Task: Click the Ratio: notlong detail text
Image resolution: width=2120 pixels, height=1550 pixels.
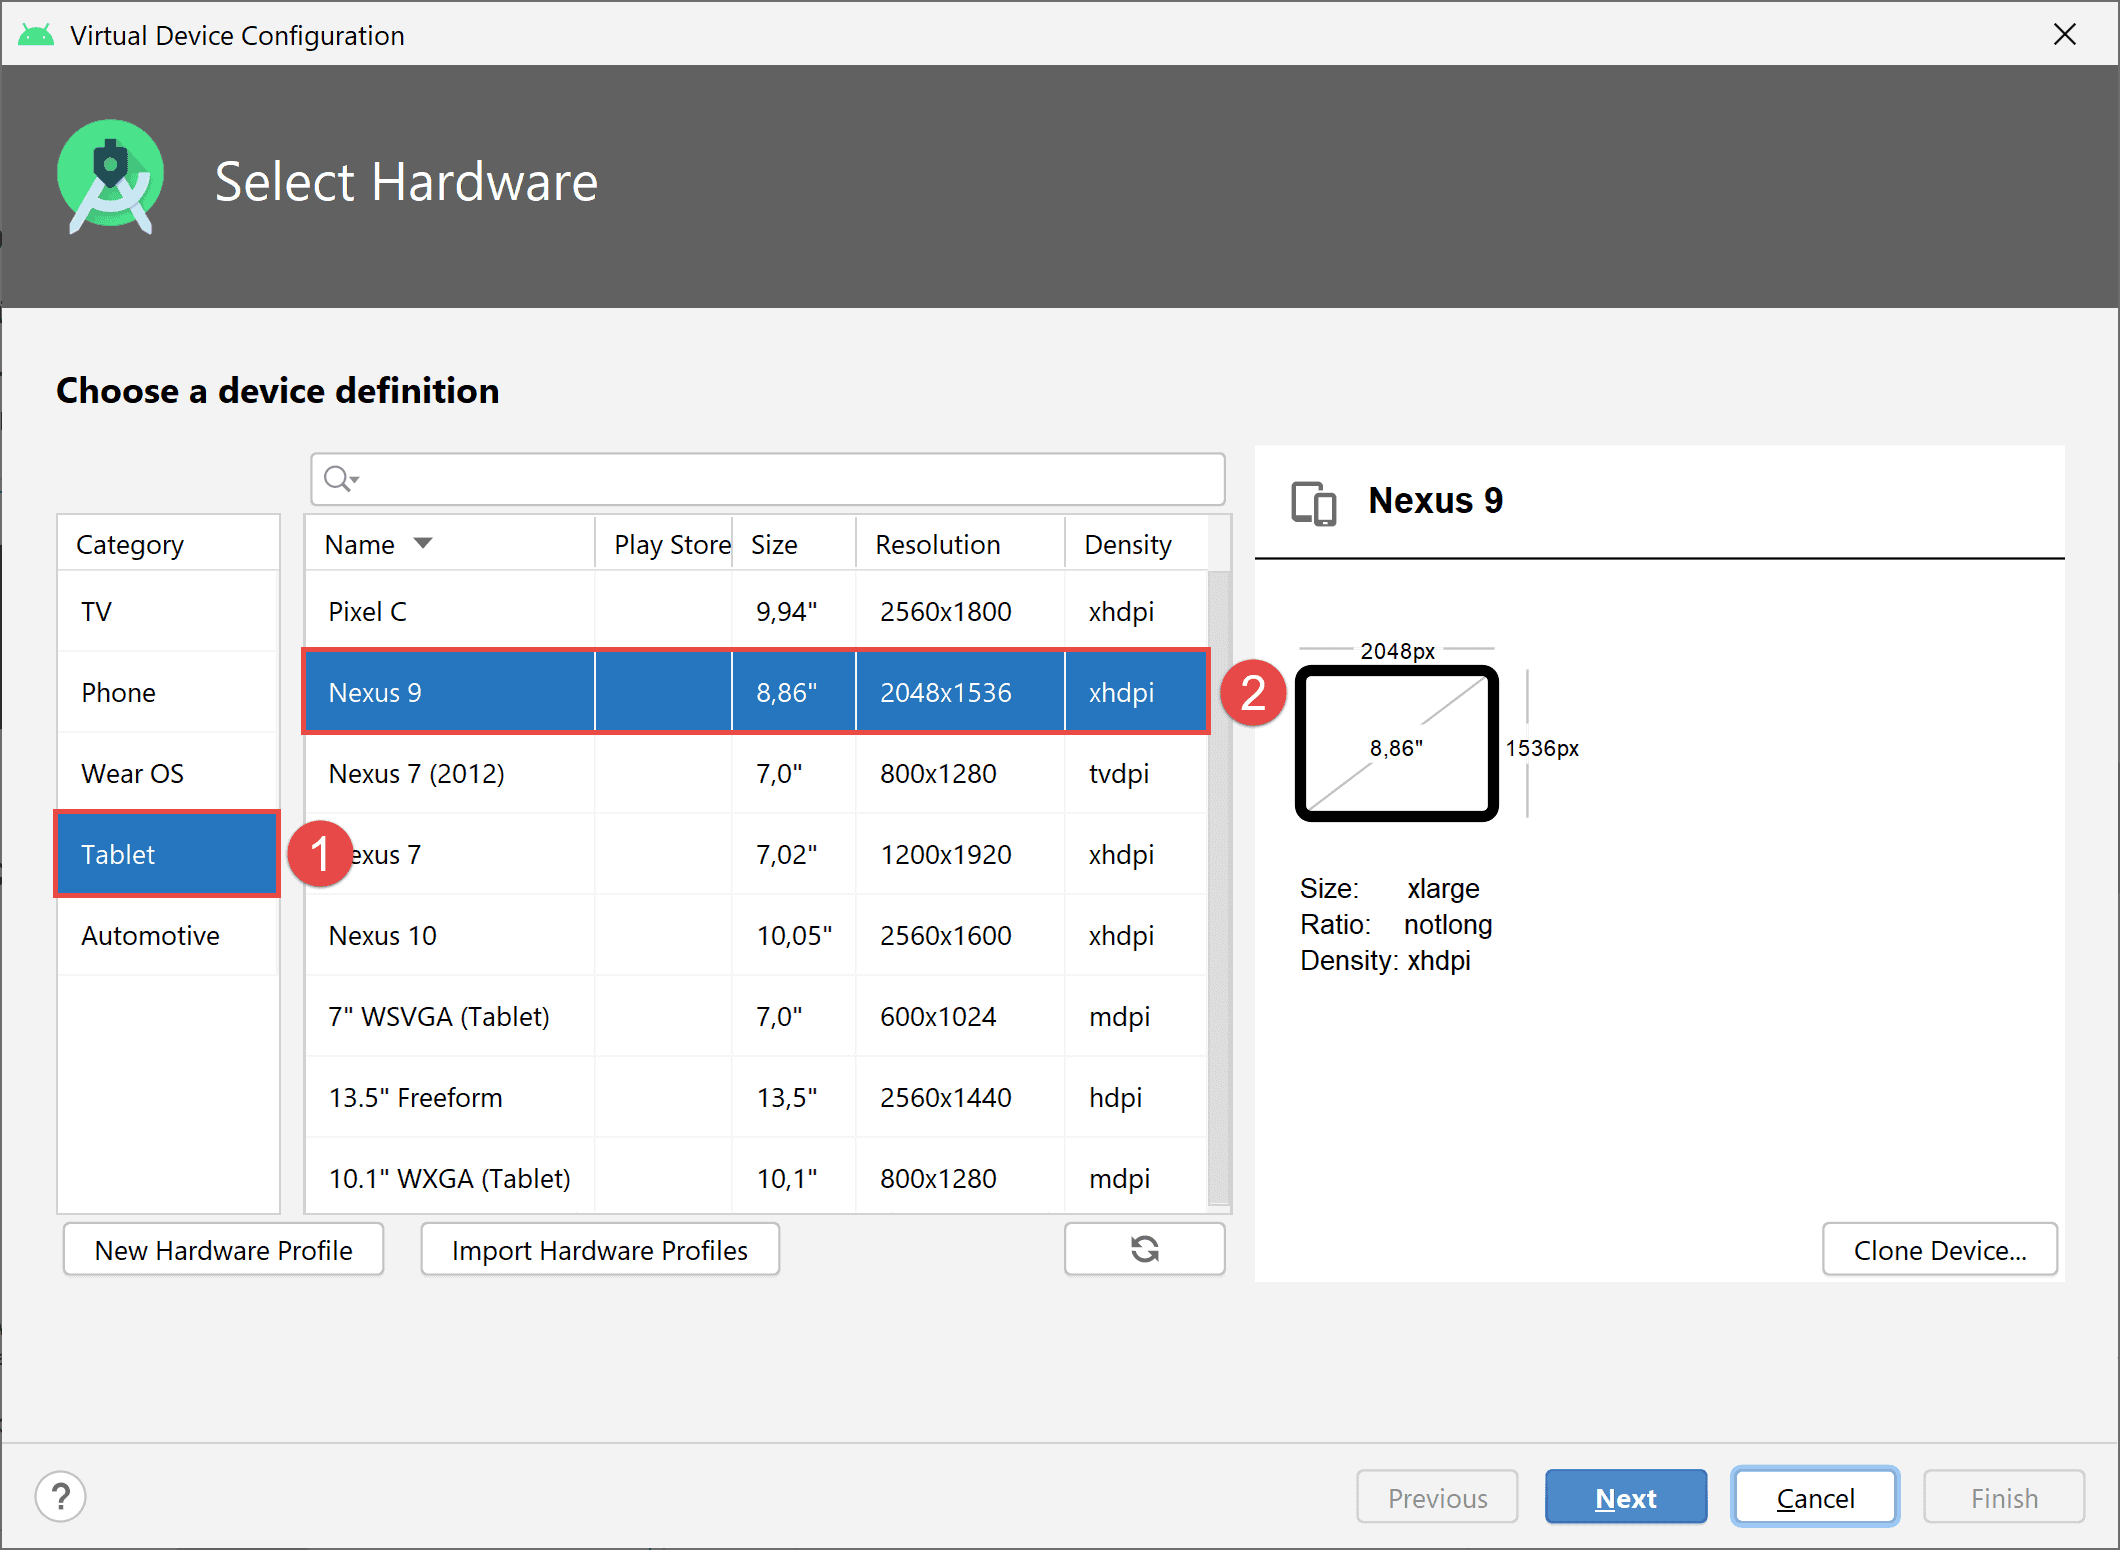Action: 1396,924
